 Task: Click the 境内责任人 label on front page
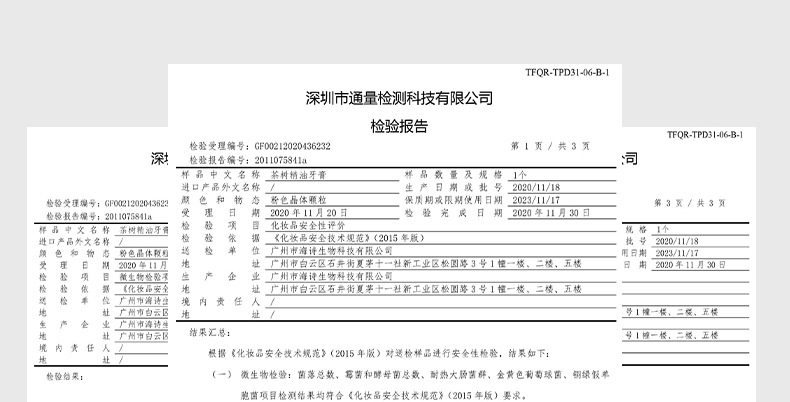click(x=220, y=302)
